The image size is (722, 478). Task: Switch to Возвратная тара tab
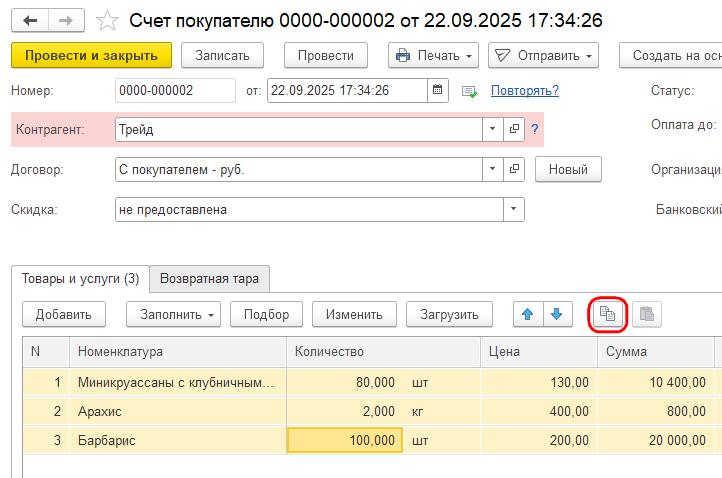[210, 279]
